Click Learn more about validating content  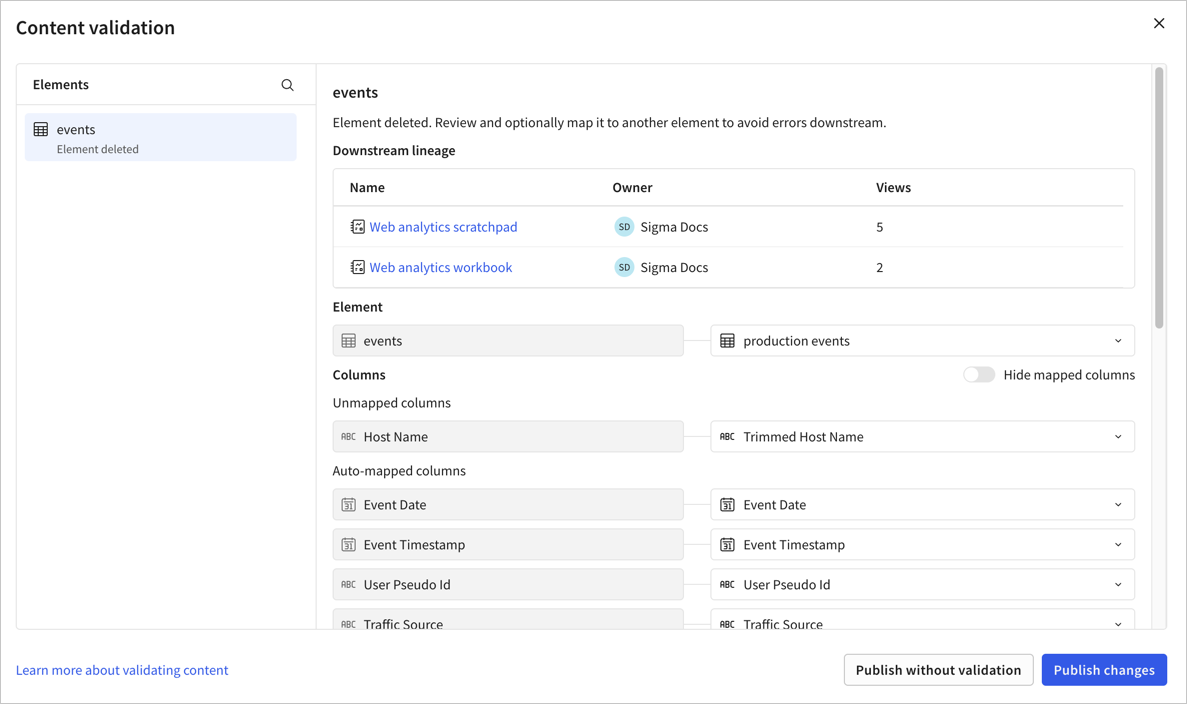pos(122,670)
